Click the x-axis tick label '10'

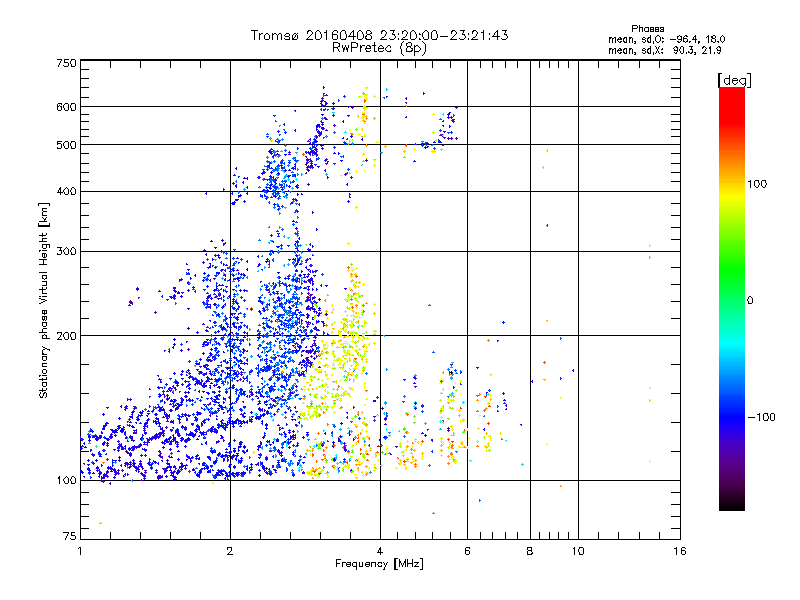click(578, 551)
